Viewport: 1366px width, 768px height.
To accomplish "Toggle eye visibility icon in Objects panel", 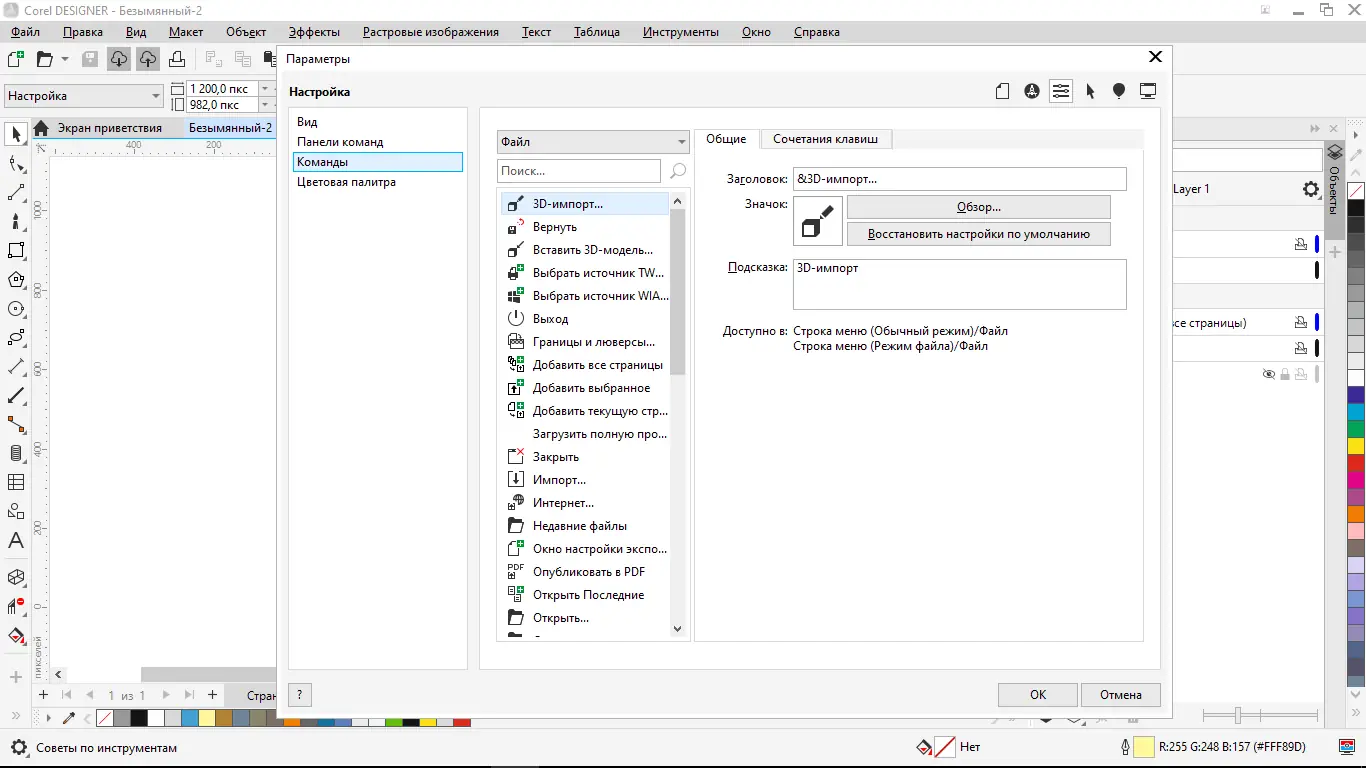I will 1269,374.
